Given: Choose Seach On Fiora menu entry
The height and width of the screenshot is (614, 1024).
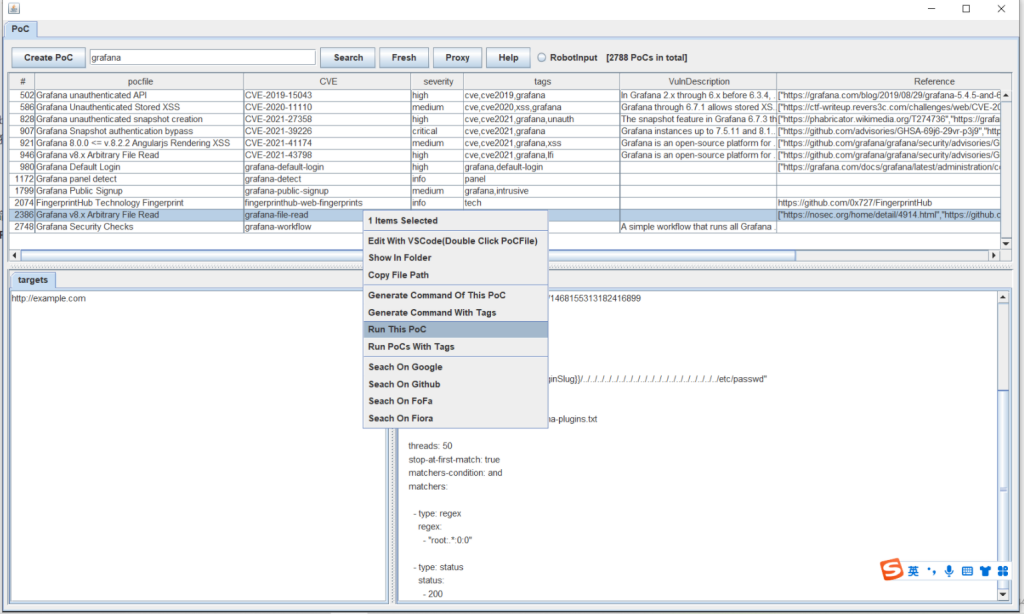Looking at the screenshot, I should click(455, 418).
